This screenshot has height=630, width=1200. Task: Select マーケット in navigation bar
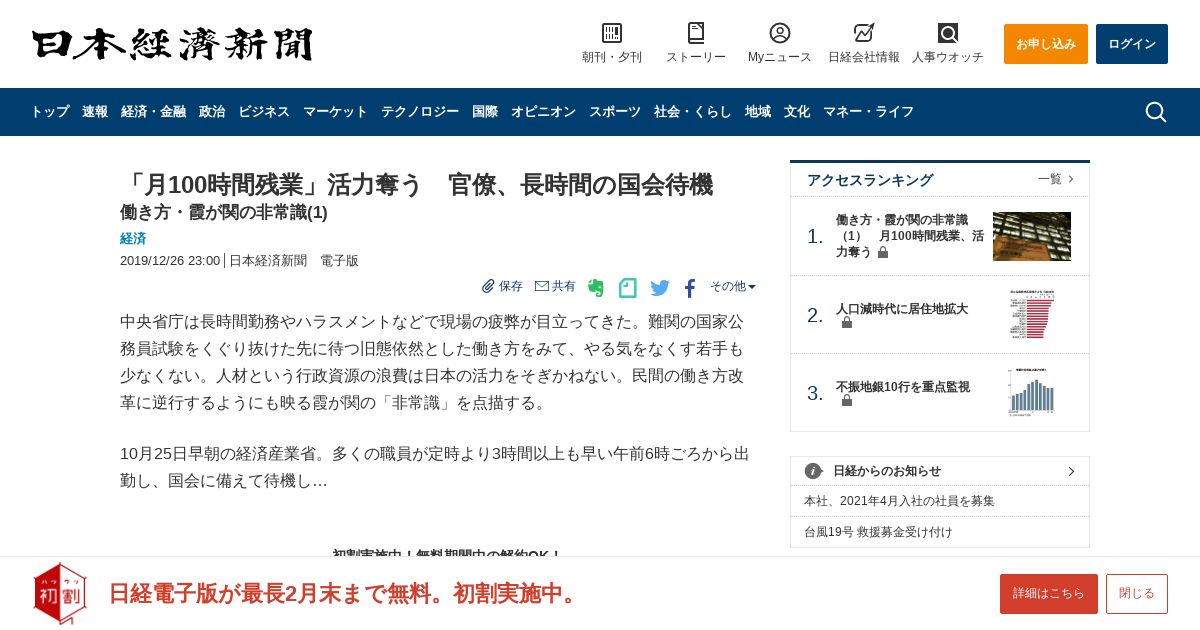(335, 112)
